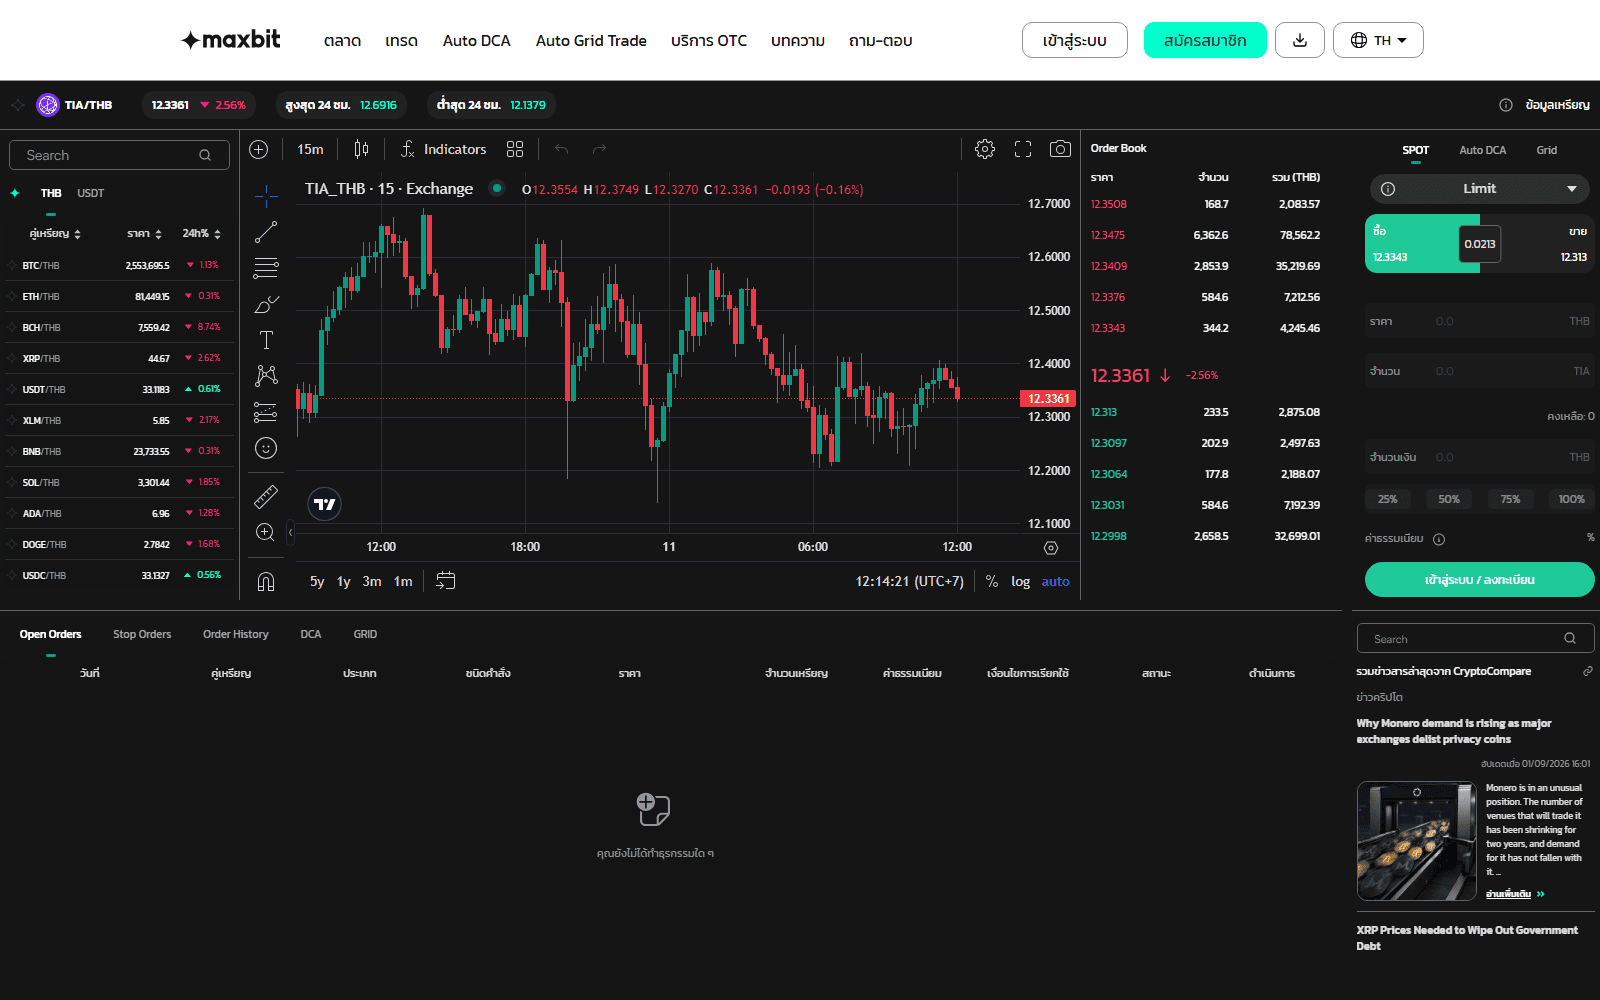
Task: Select the USDT market tab
Action: pos(90,193)
